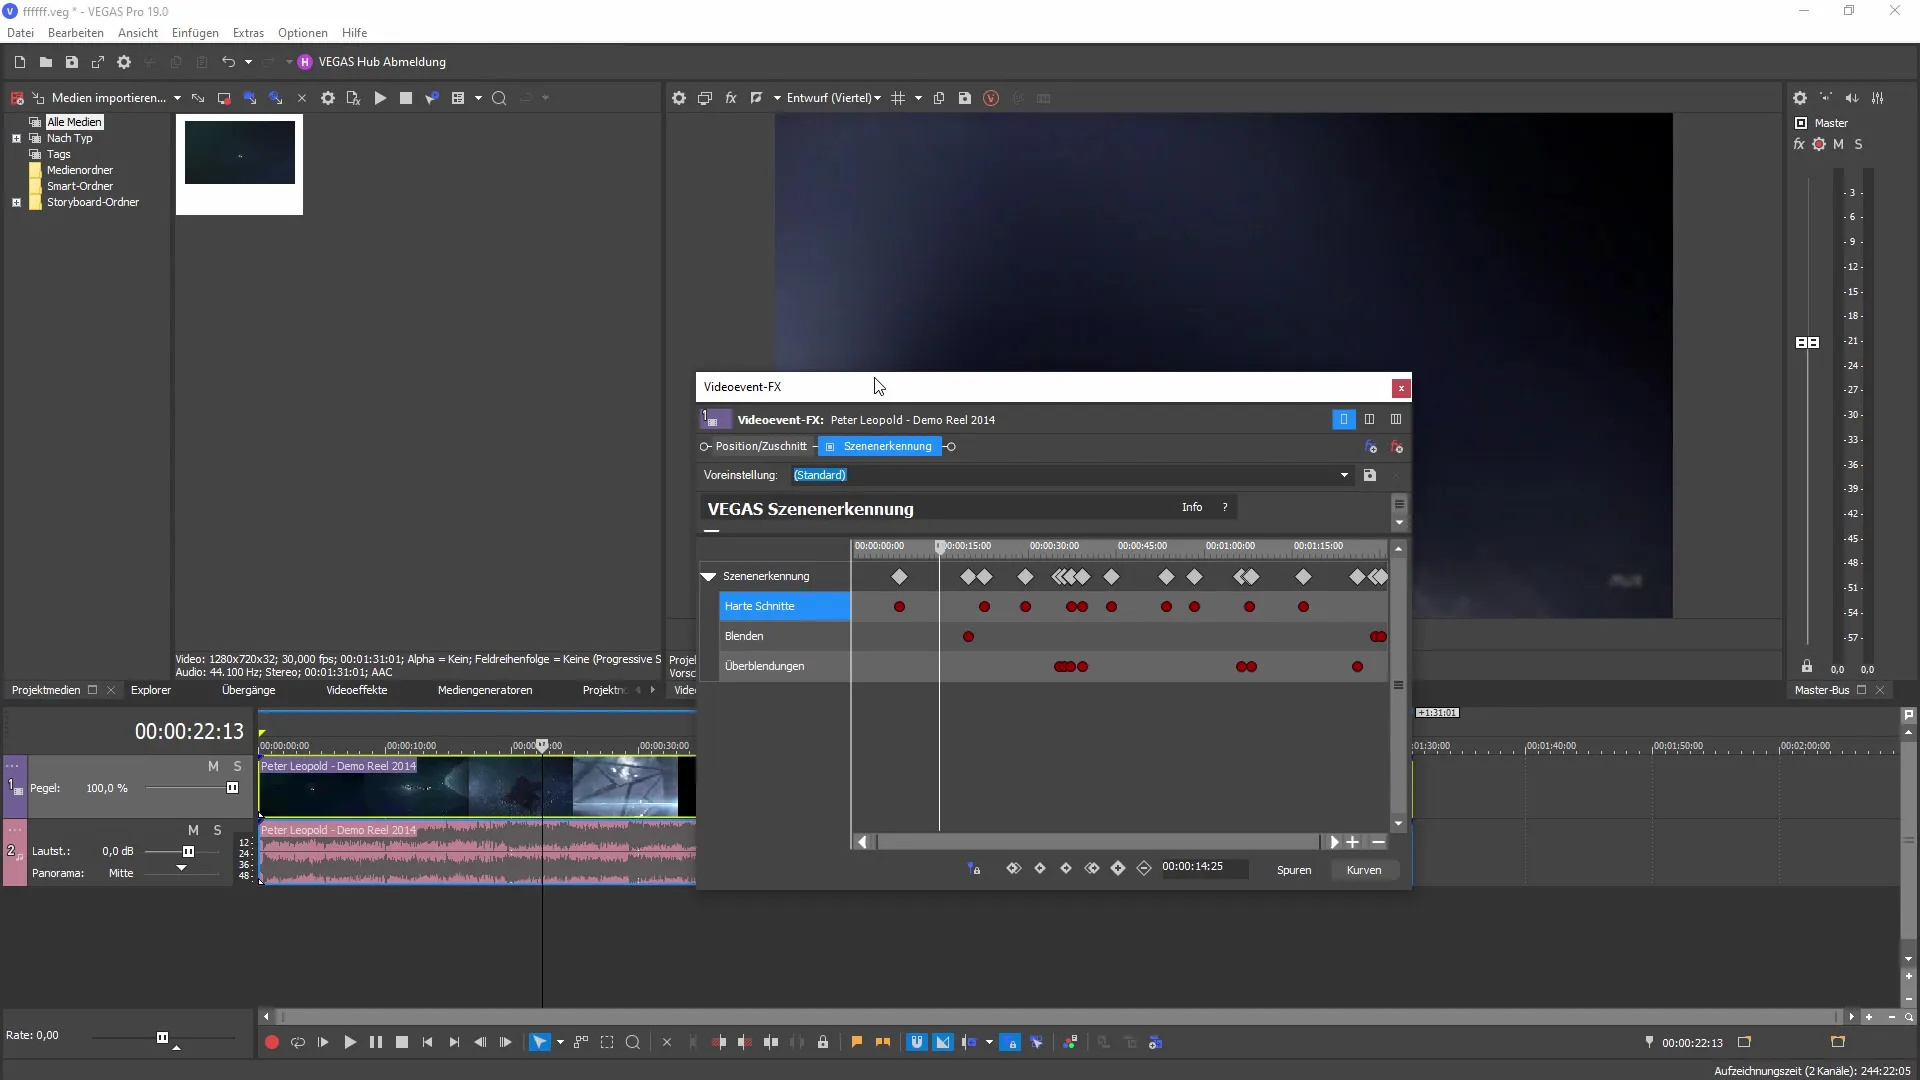
Task: Jump to the project start
Action: point(427,1042)
